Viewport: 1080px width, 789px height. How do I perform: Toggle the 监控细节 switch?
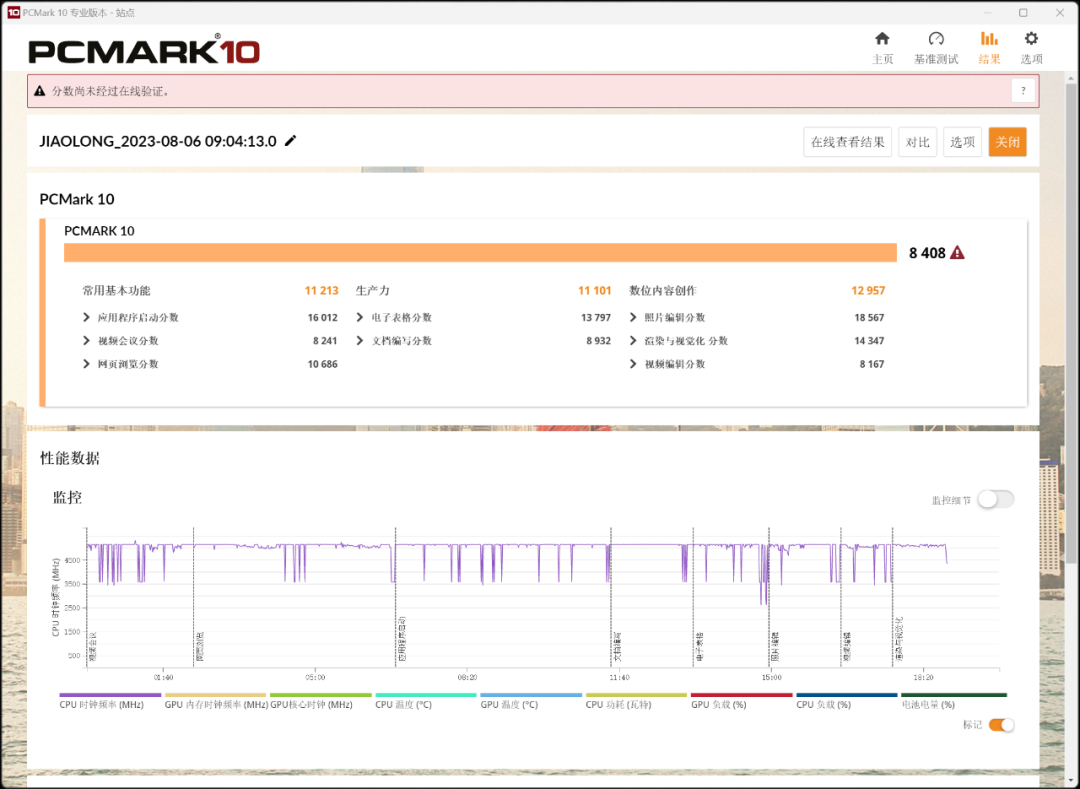pyautogui.click(x=995, y=500)
